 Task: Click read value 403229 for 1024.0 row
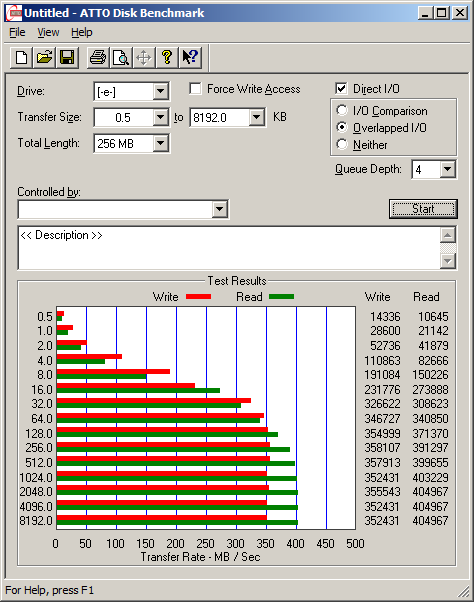pos(430,477)
